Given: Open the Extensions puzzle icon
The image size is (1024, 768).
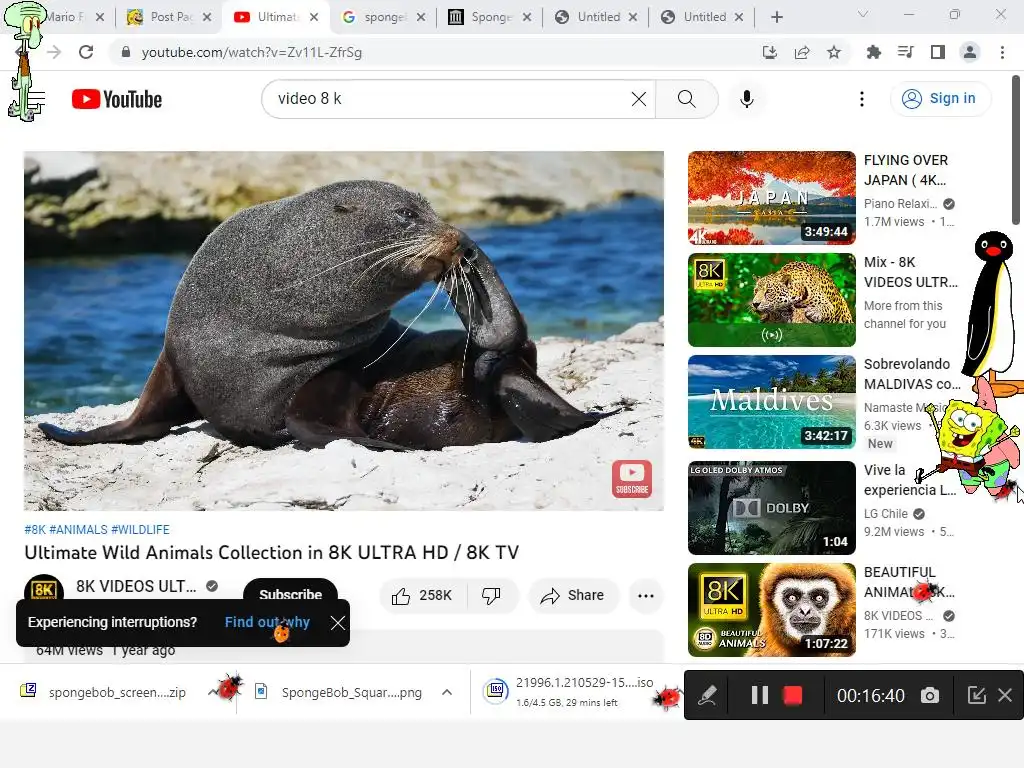Looking at the screenshot, I should coord(874,52).
